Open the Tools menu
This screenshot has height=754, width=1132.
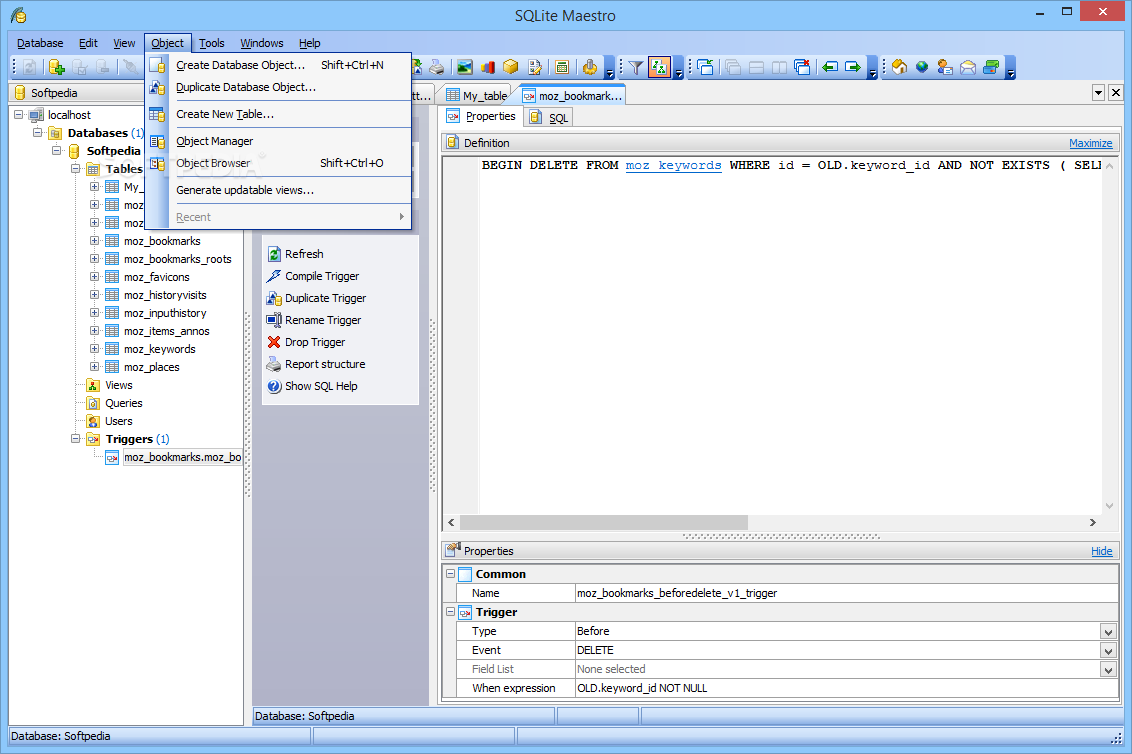[x=212, y=43]
